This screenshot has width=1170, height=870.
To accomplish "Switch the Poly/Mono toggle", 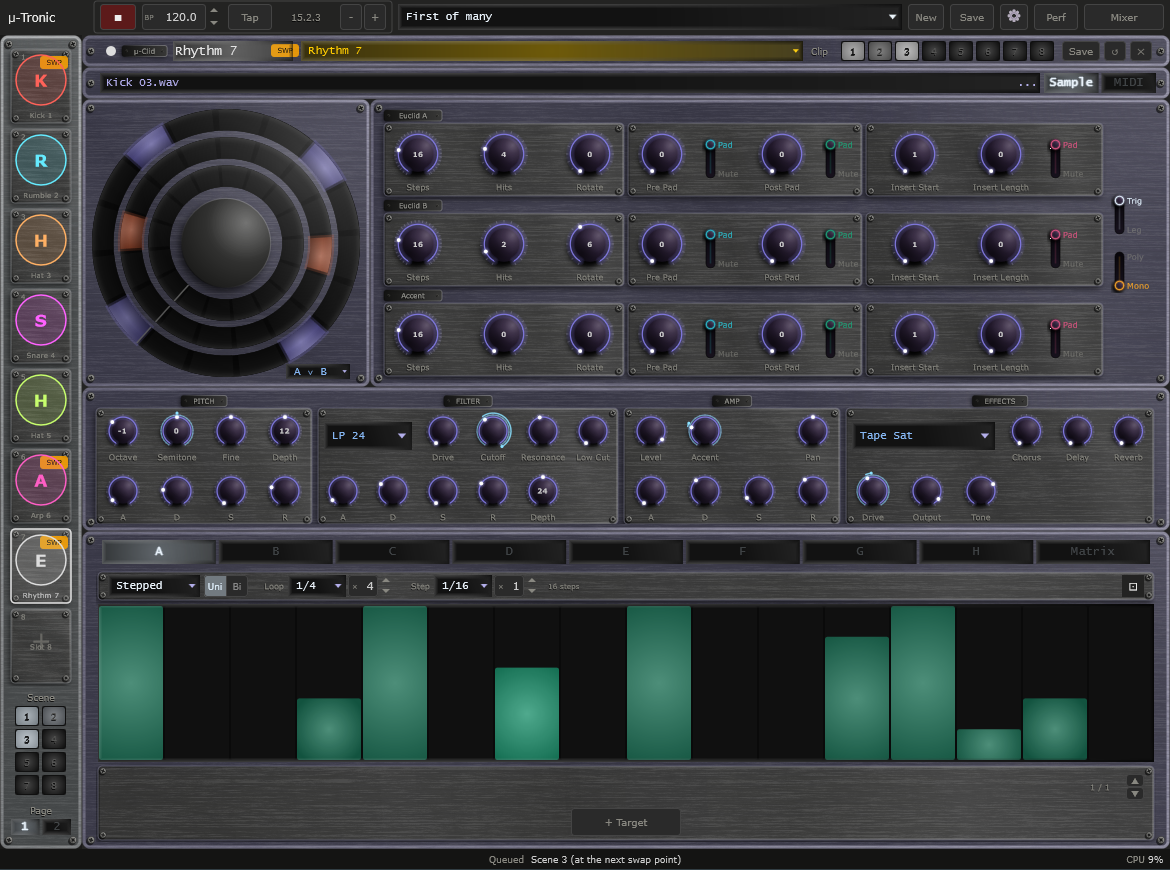I will tap(1119, 272).
